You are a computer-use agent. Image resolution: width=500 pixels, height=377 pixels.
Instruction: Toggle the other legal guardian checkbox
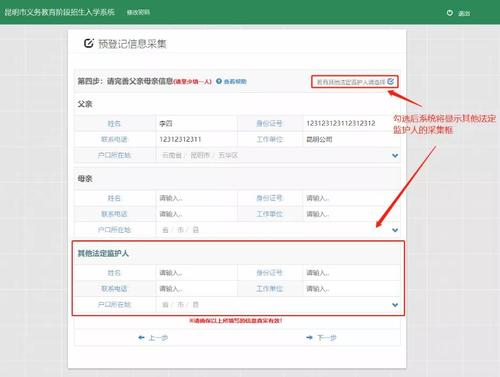click(391, 81)
